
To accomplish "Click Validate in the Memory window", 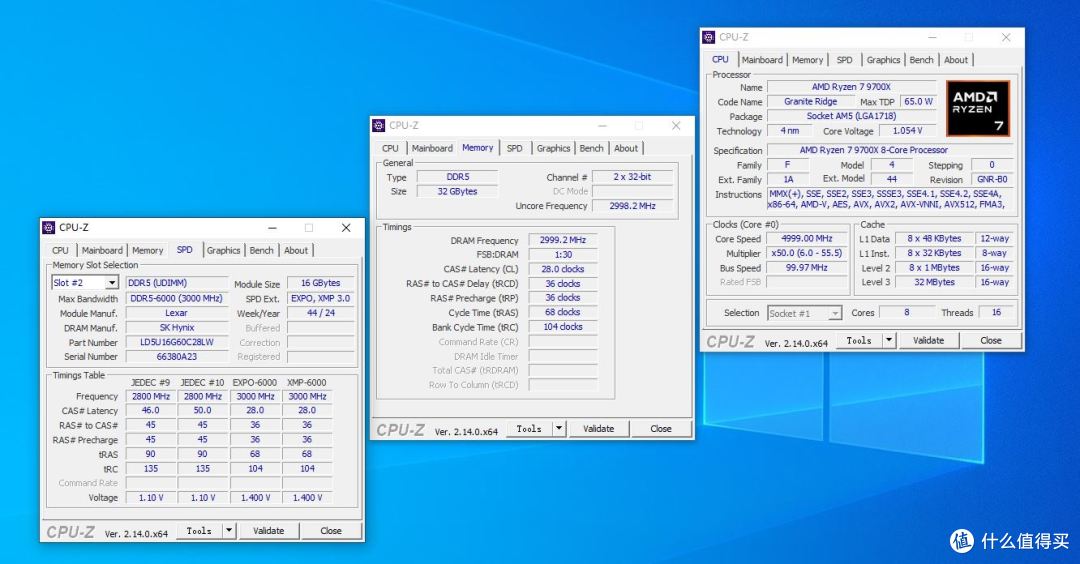I will tap(599, 428).
